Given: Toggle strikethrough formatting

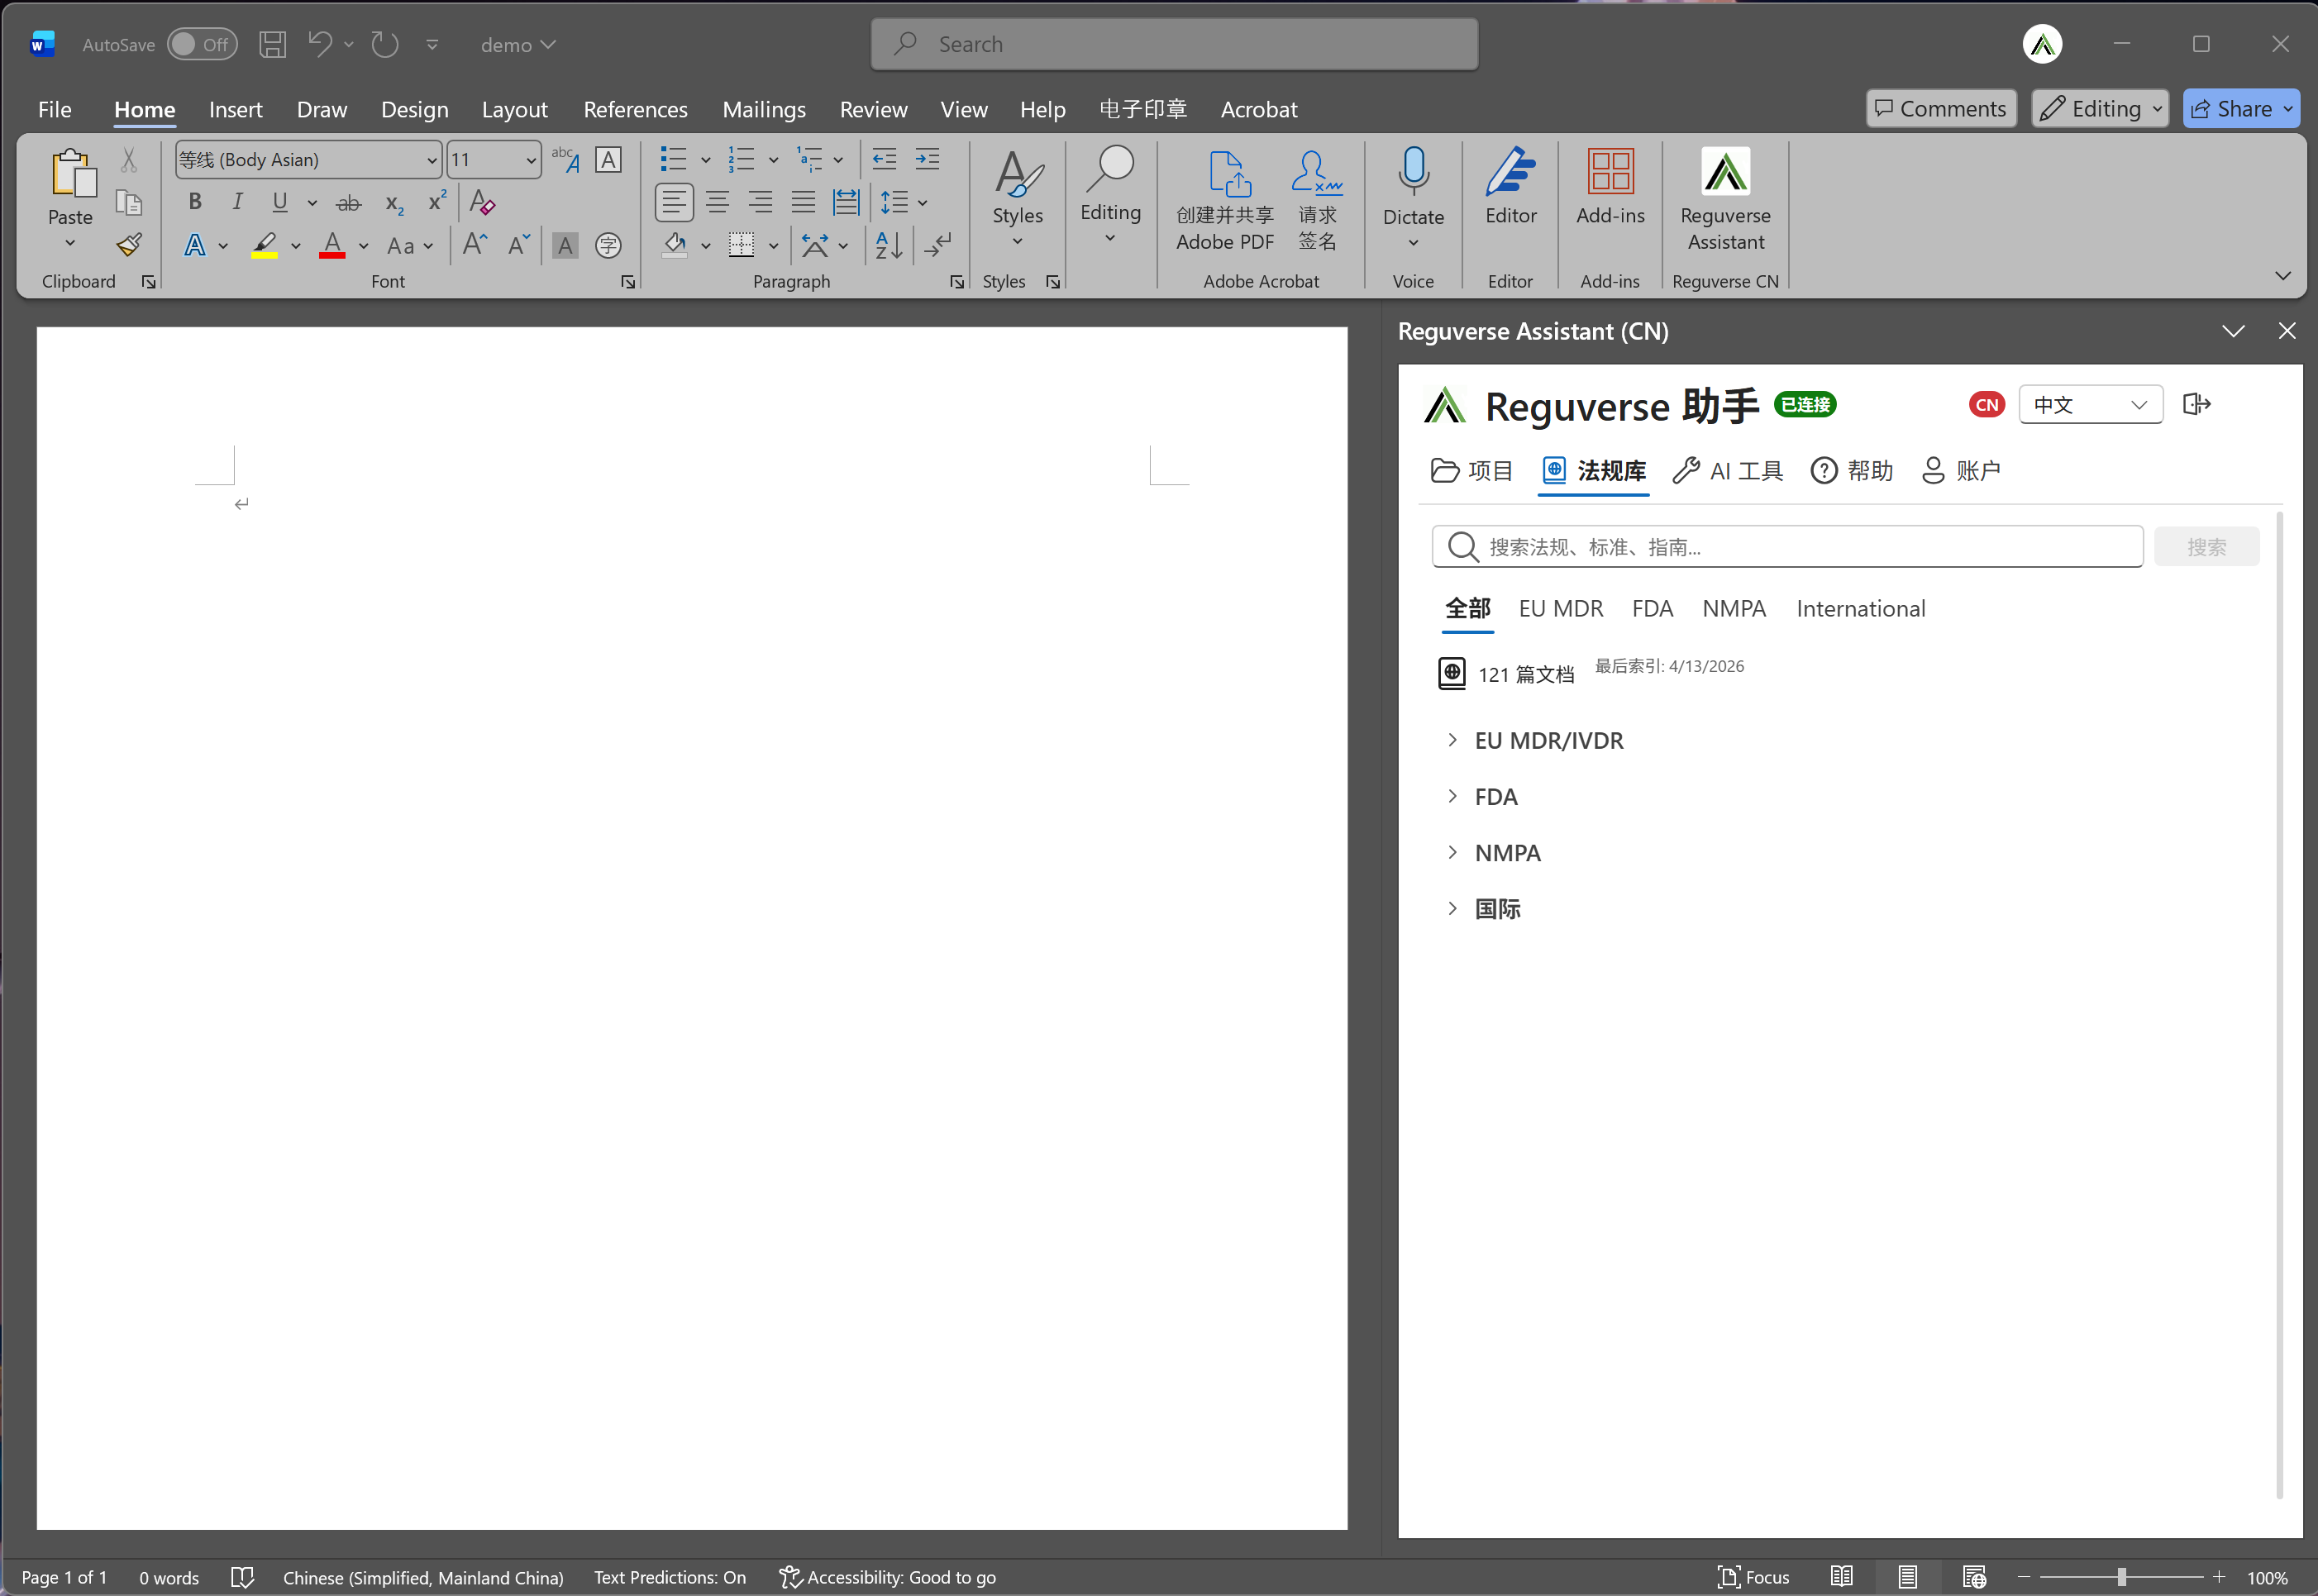Looking at the screenshot, I should (x=348, y=202).
